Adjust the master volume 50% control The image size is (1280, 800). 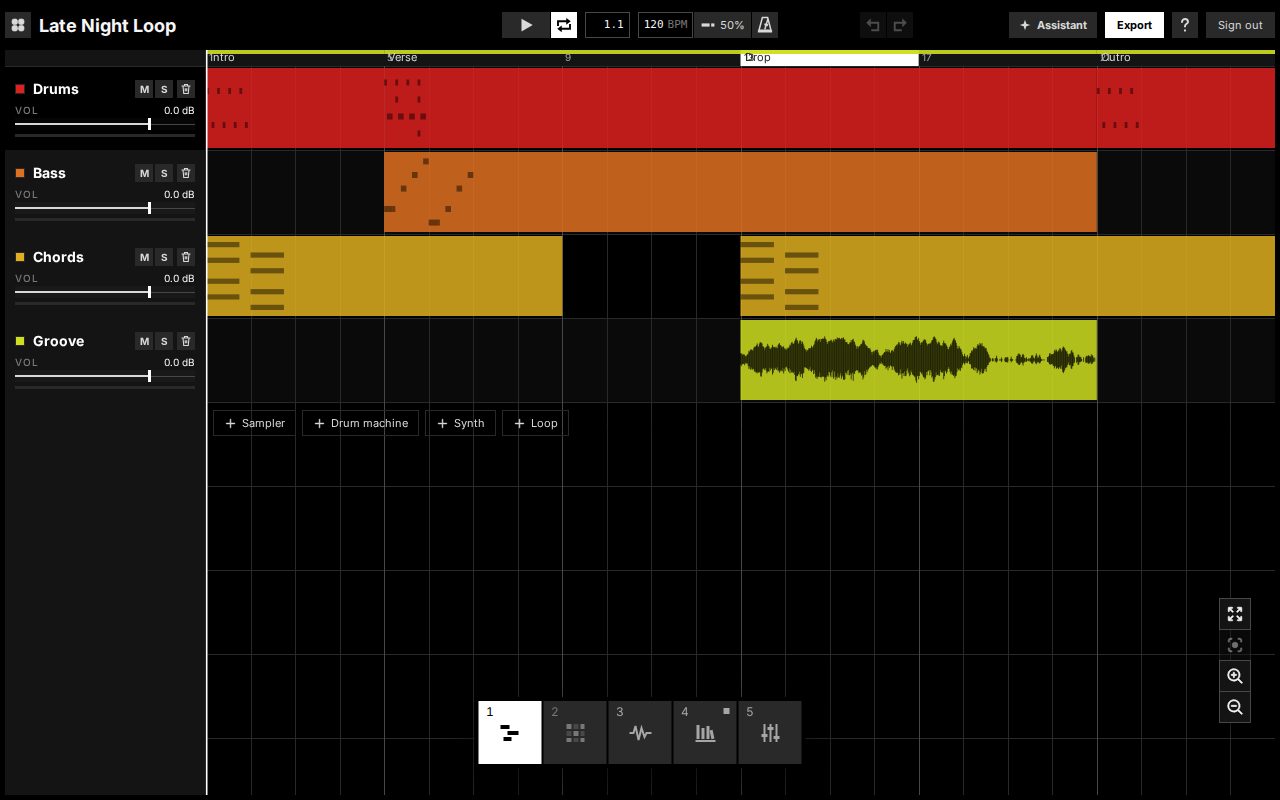click(722, 25)
